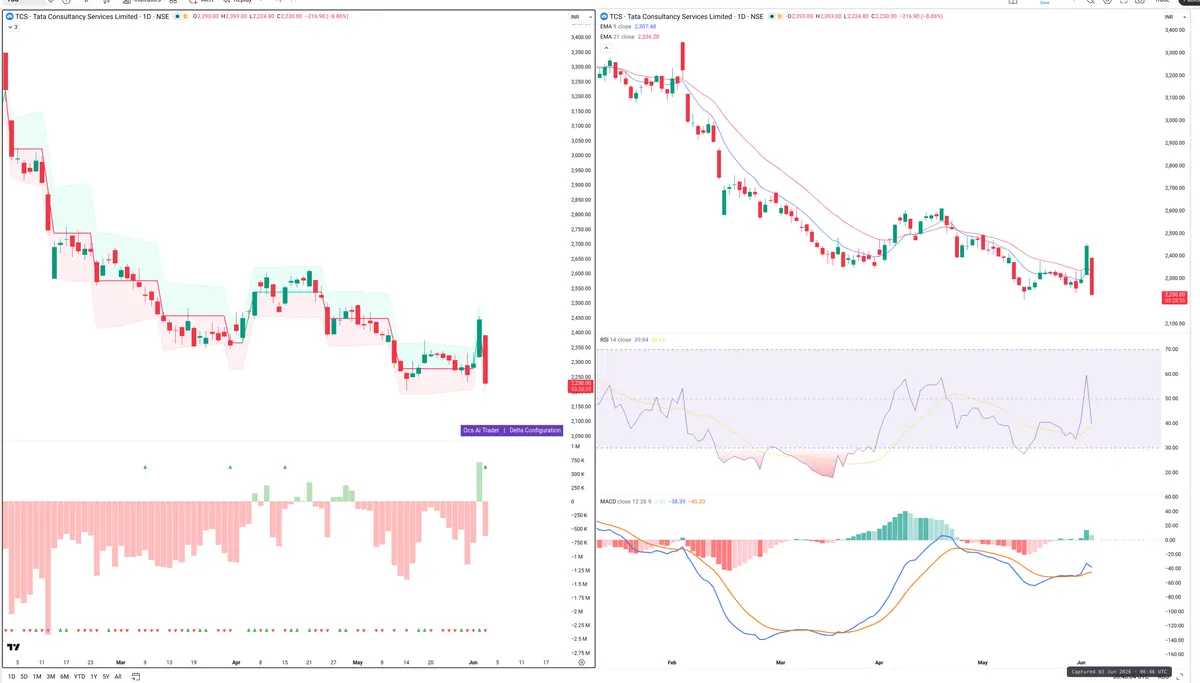This screenshot has height=683, width=1200.
Task: Click the 2,230.00 last price label on left chart
Action: click(580, 385)
